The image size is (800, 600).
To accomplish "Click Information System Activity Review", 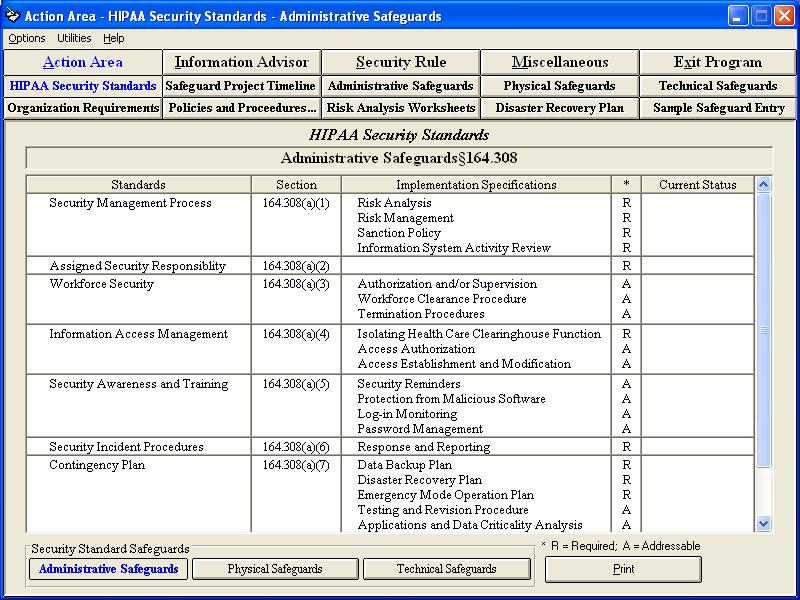I will 454,248.
